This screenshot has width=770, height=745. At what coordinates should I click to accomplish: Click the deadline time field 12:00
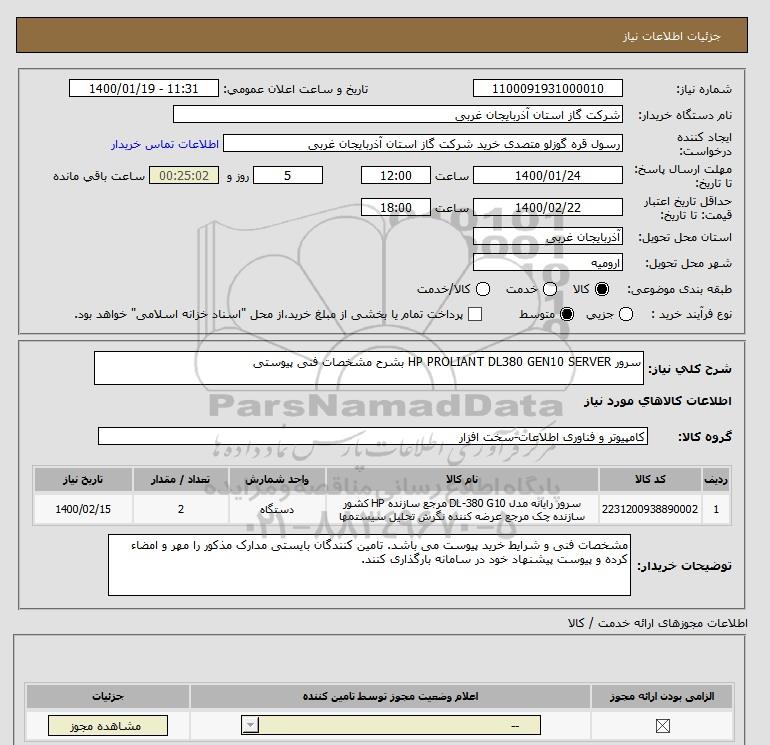click(396, 175)
